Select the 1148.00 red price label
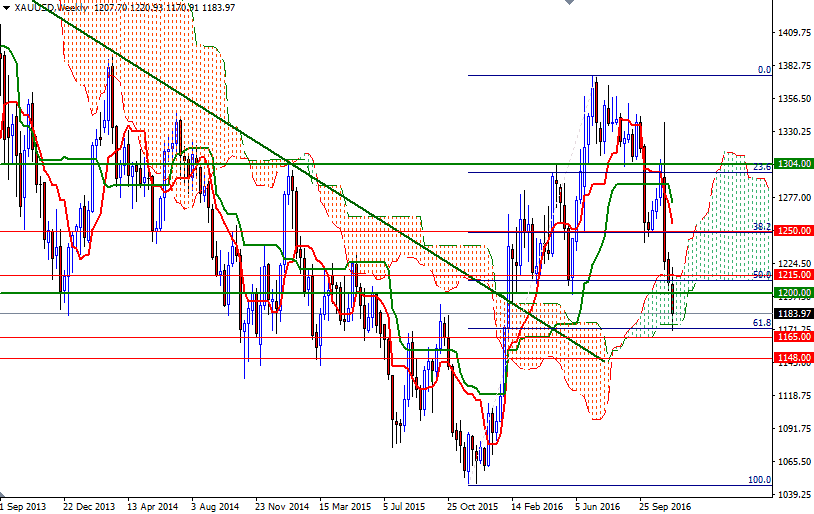Viewport: 814px width, 514px height. [x=794, y=358]
